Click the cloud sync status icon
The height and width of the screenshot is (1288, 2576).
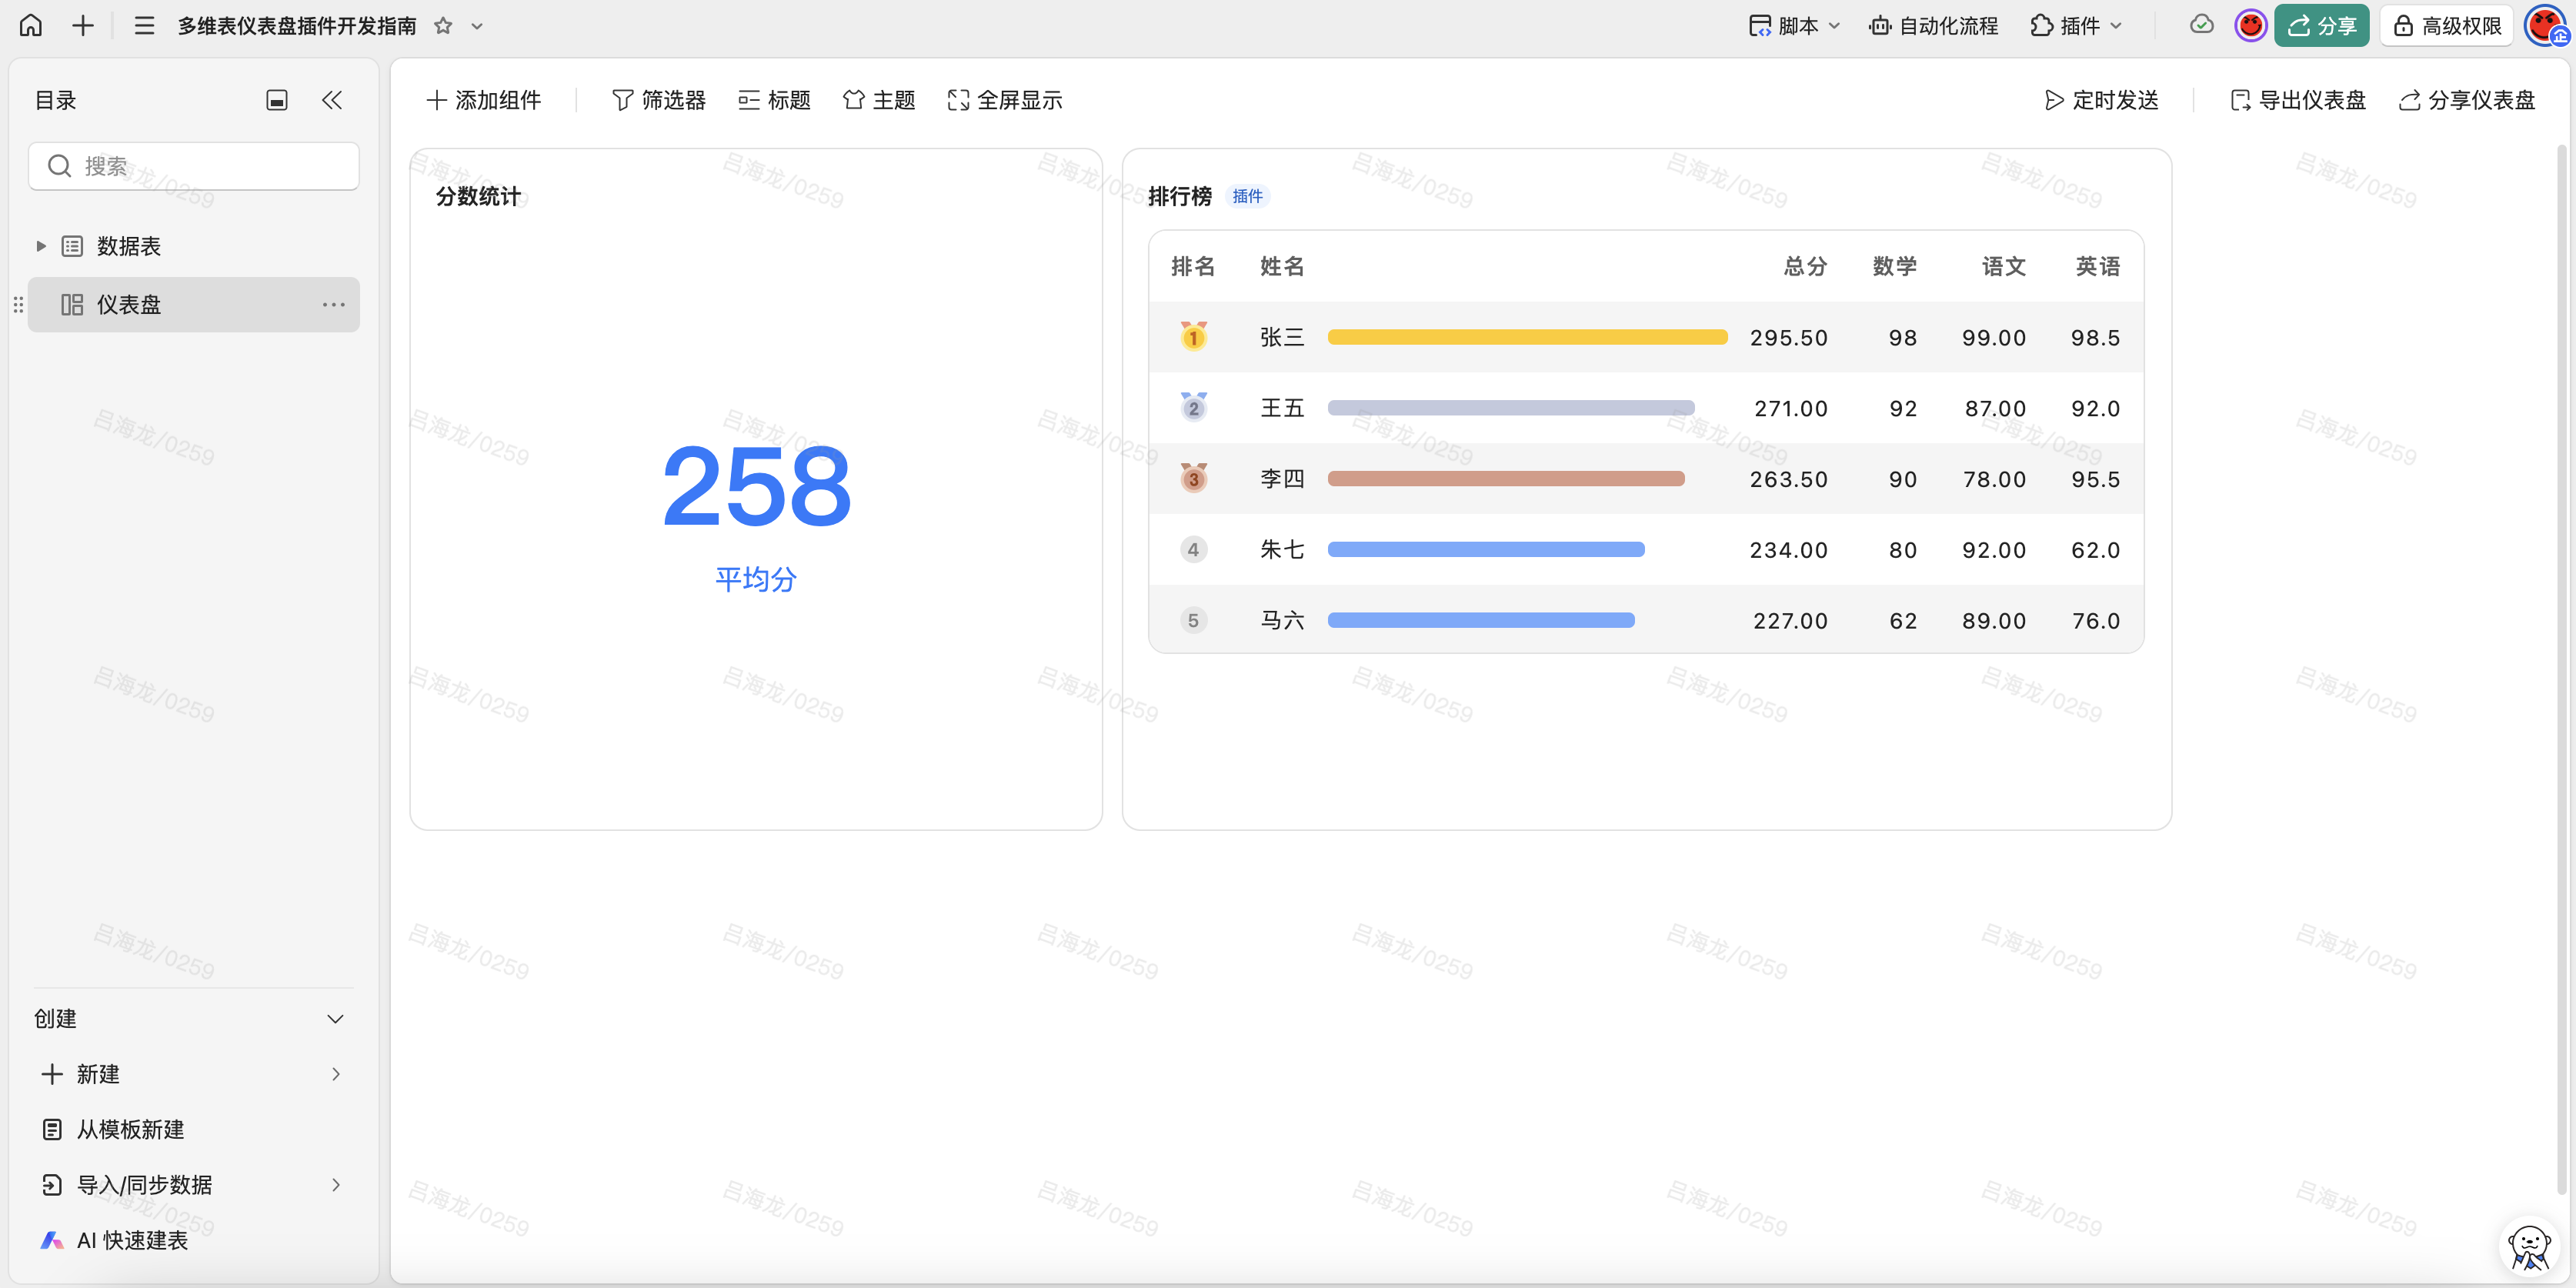coord(2201,25)
